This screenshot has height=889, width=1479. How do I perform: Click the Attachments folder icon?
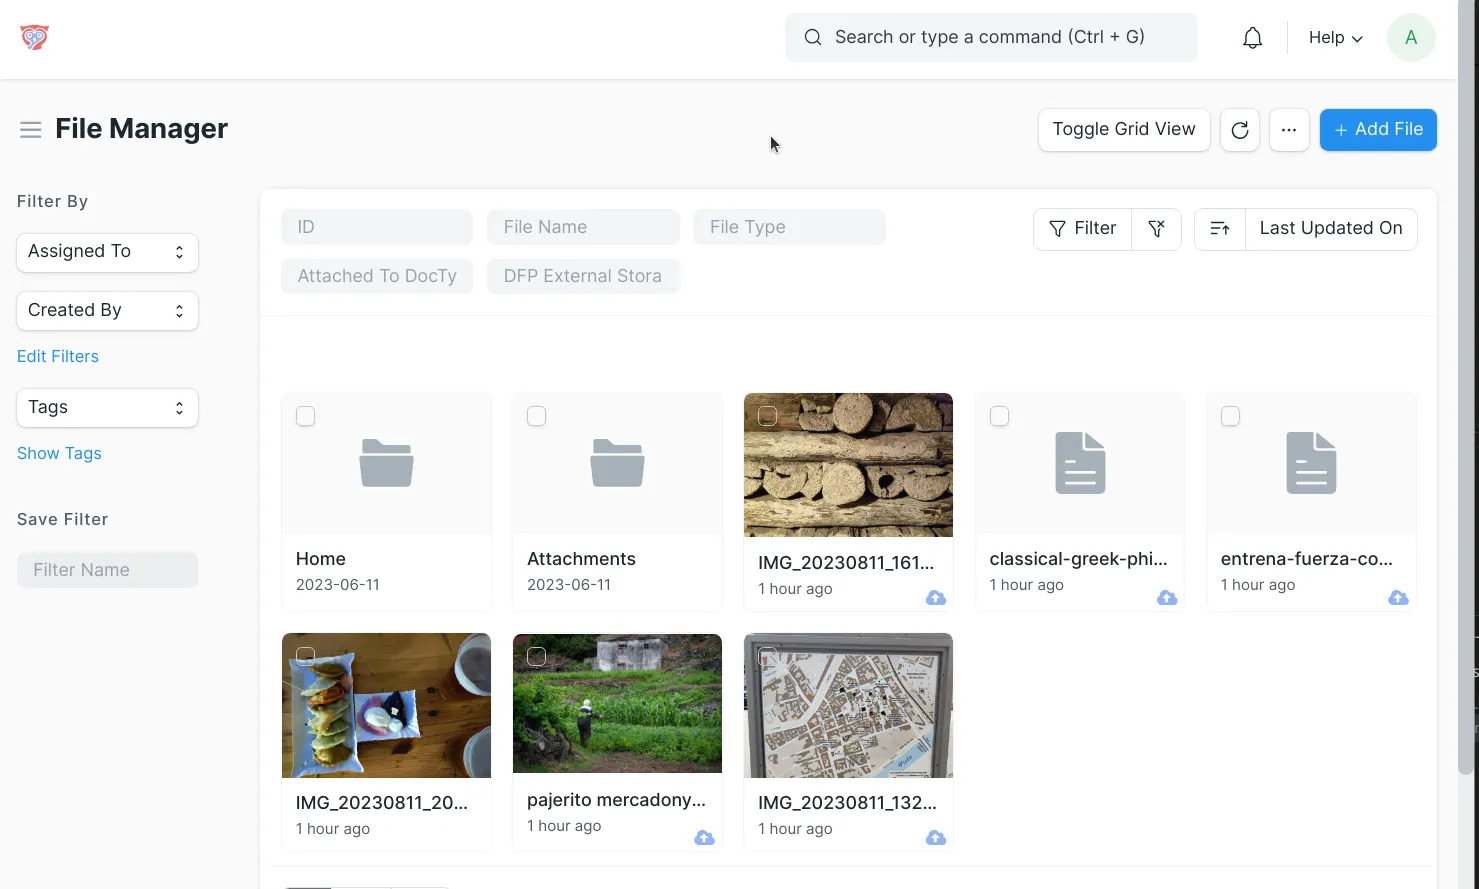coord(617,463)
